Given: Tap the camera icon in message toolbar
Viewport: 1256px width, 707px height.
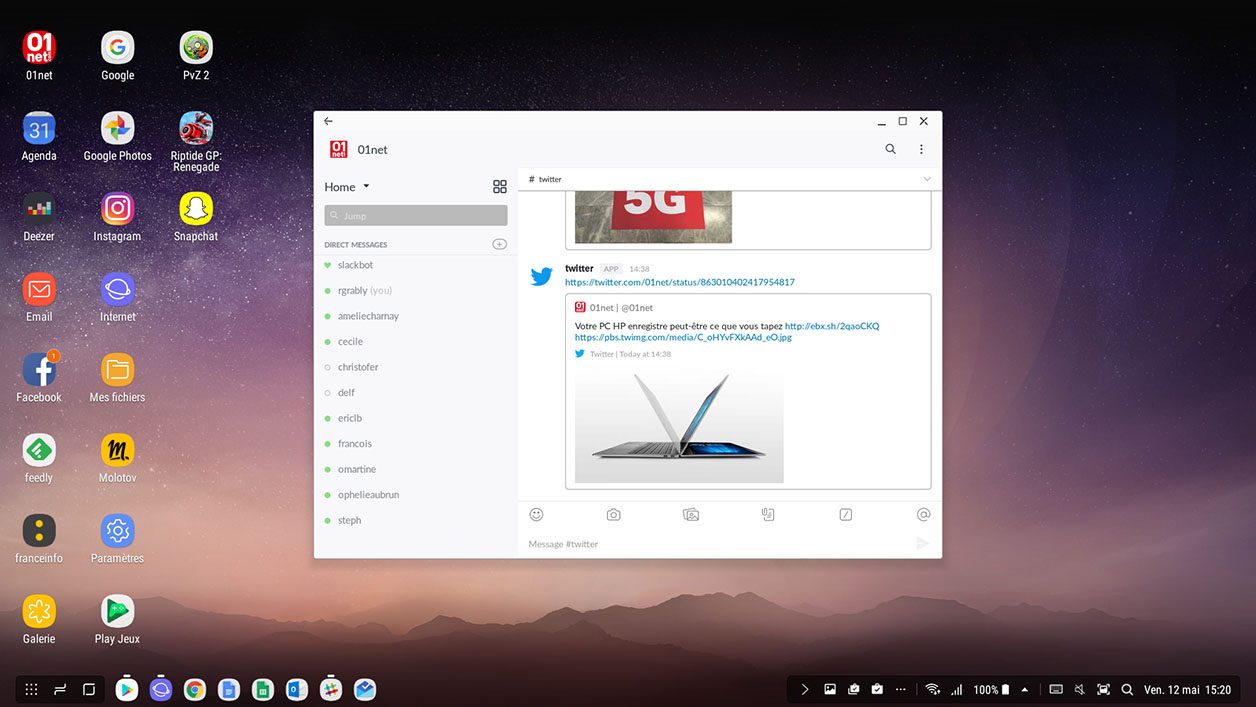Looking at the screenshot, I should 614,515.
